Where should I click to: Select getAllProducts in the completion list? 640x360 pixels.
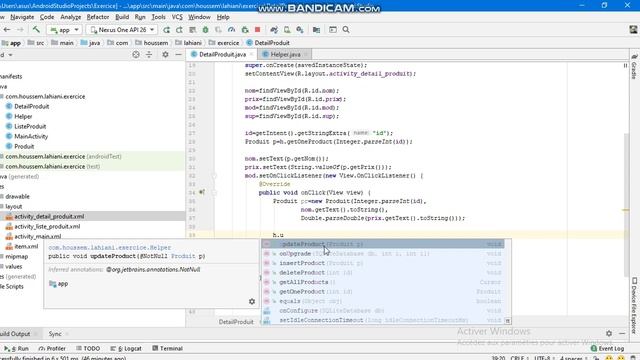tap(383, 282)
